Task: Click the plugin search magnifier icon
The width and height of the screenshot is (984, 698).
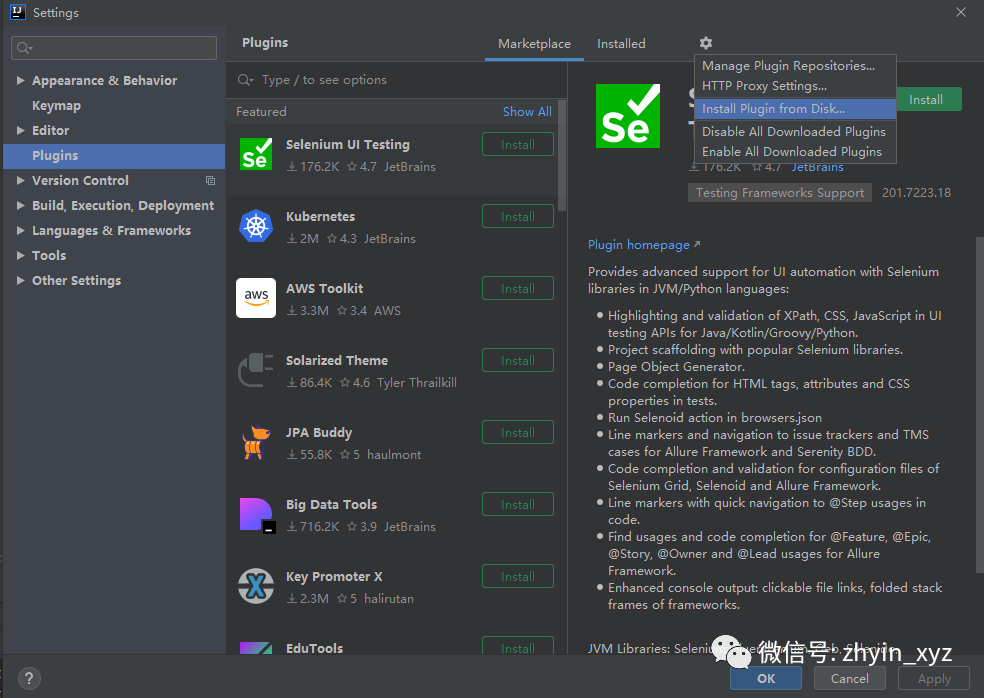Action: coord(245,80)
